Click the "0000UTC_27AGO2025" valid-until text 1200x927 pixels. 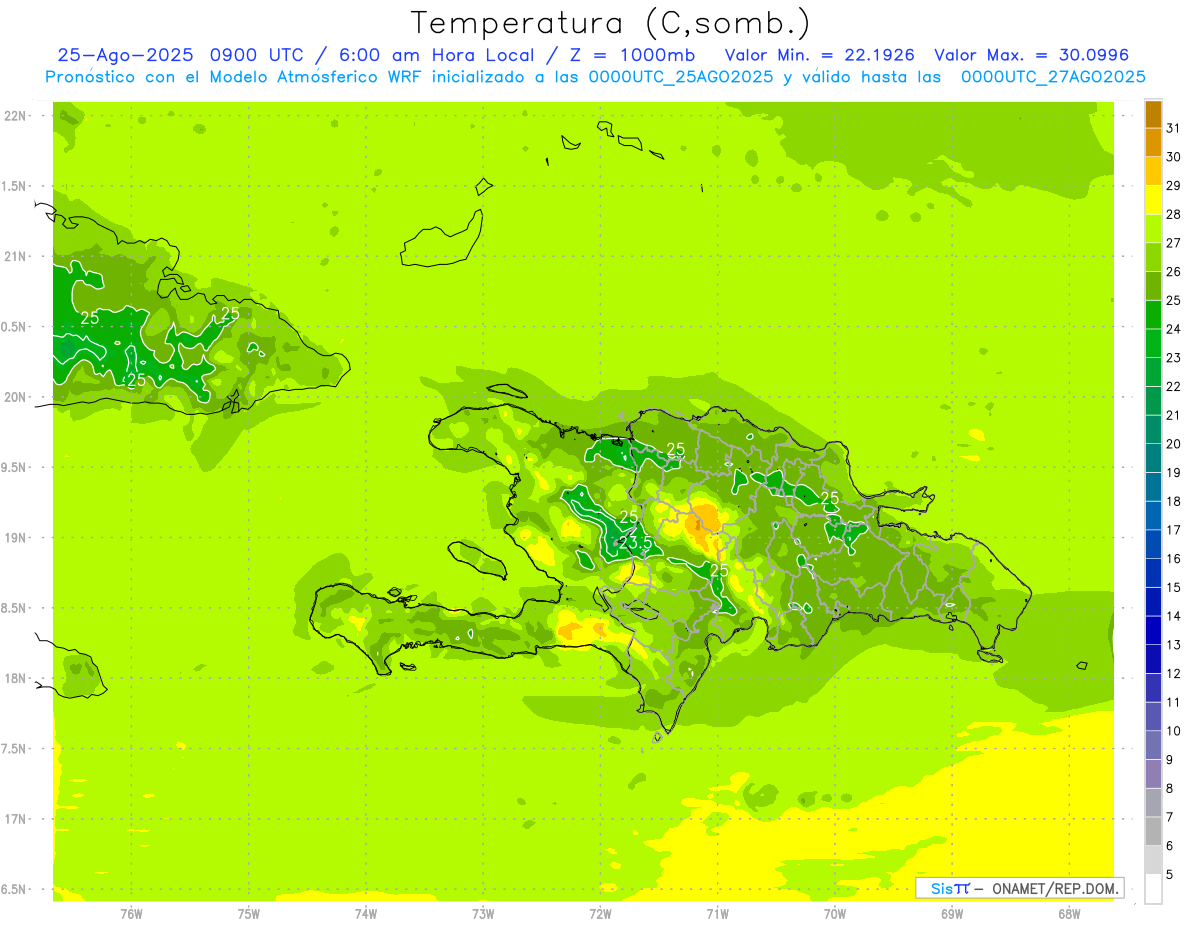1052,77
